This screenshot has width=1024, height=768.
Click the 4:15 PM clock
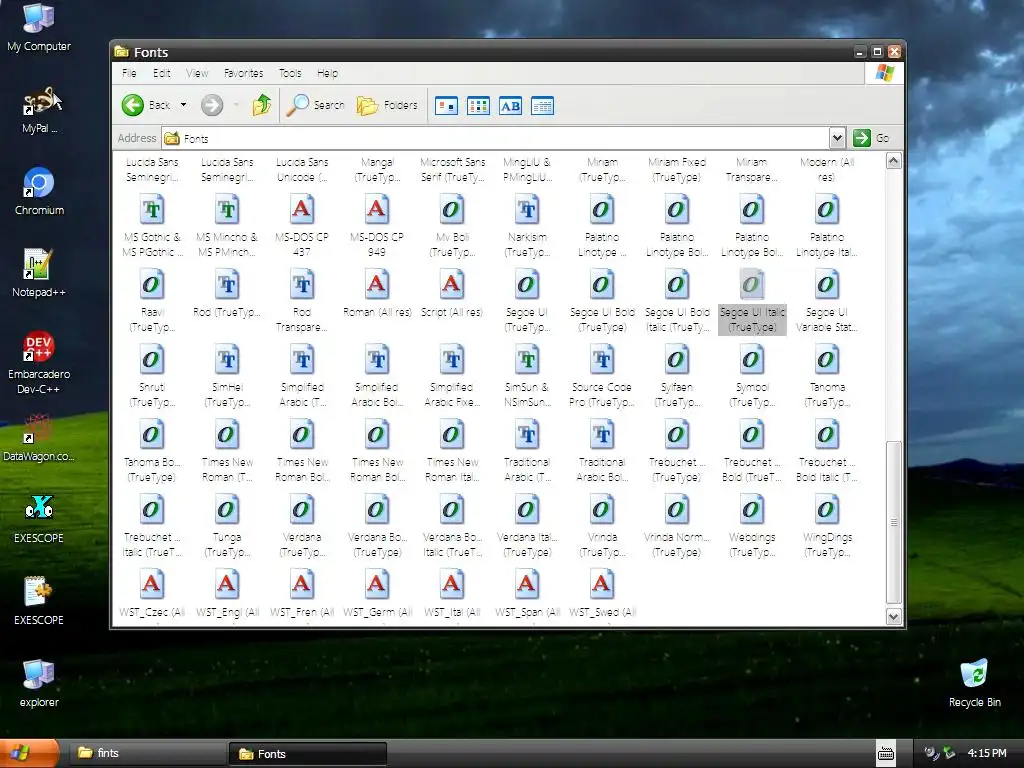pyautogui.click(x=987, y=753)
